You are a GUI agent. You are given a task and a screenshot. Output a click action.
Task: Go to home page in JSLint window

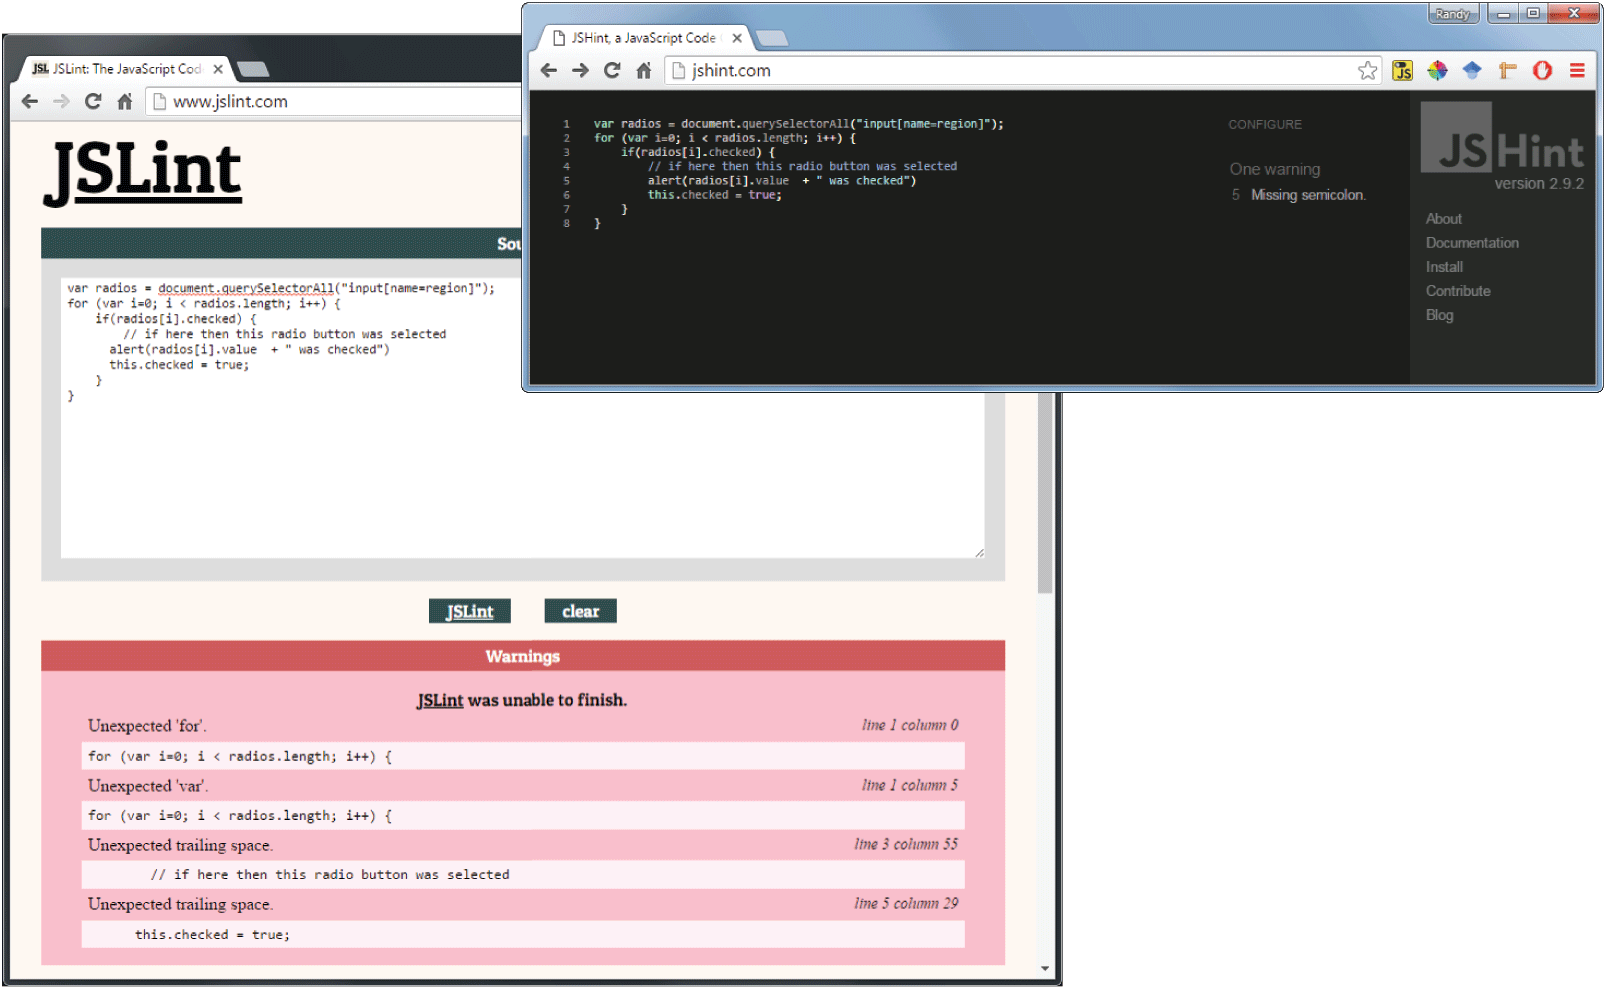(x=125, y=102)
